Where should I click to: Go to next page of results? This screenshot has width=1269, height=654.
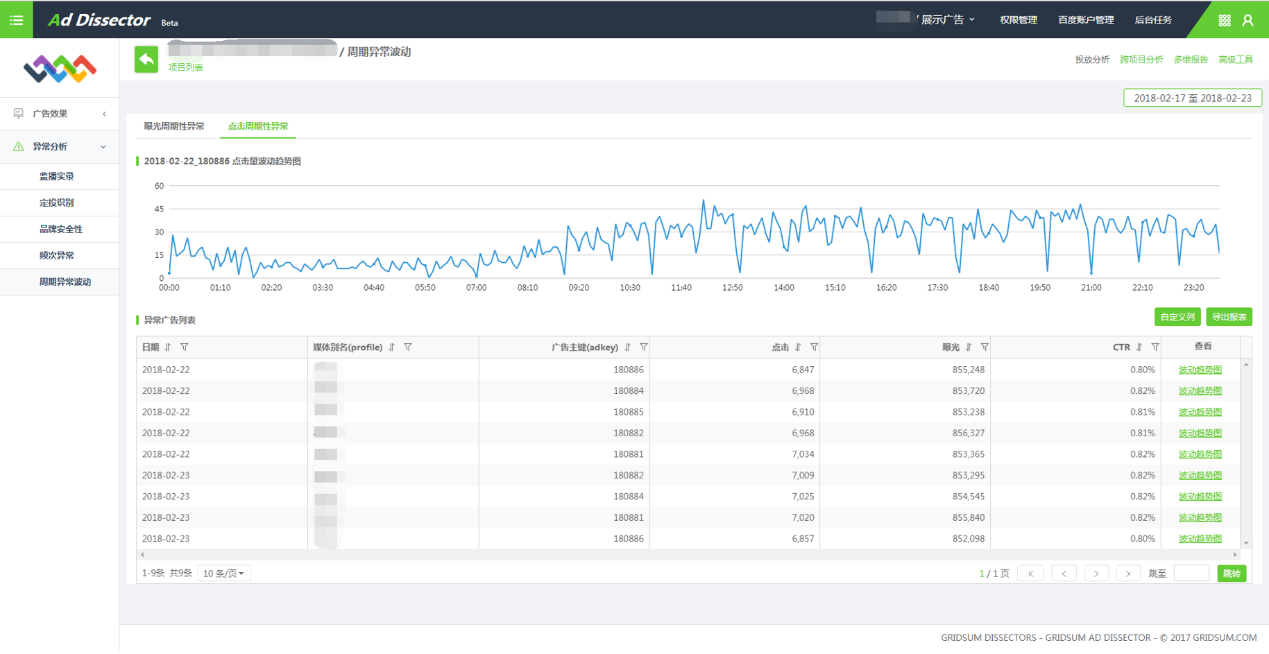1096,573
